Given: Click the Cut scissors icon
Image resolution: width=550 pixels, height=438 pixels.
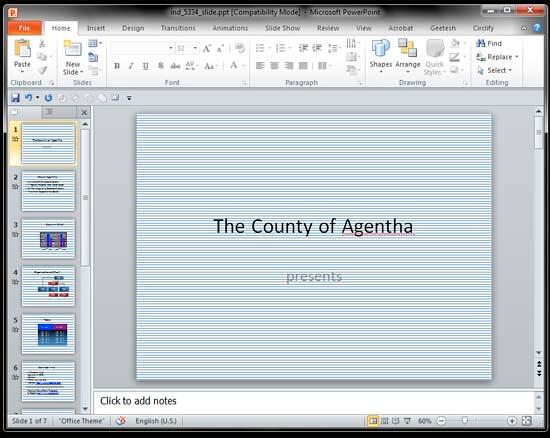Looking at the screenshot, I should coord(42,43).
